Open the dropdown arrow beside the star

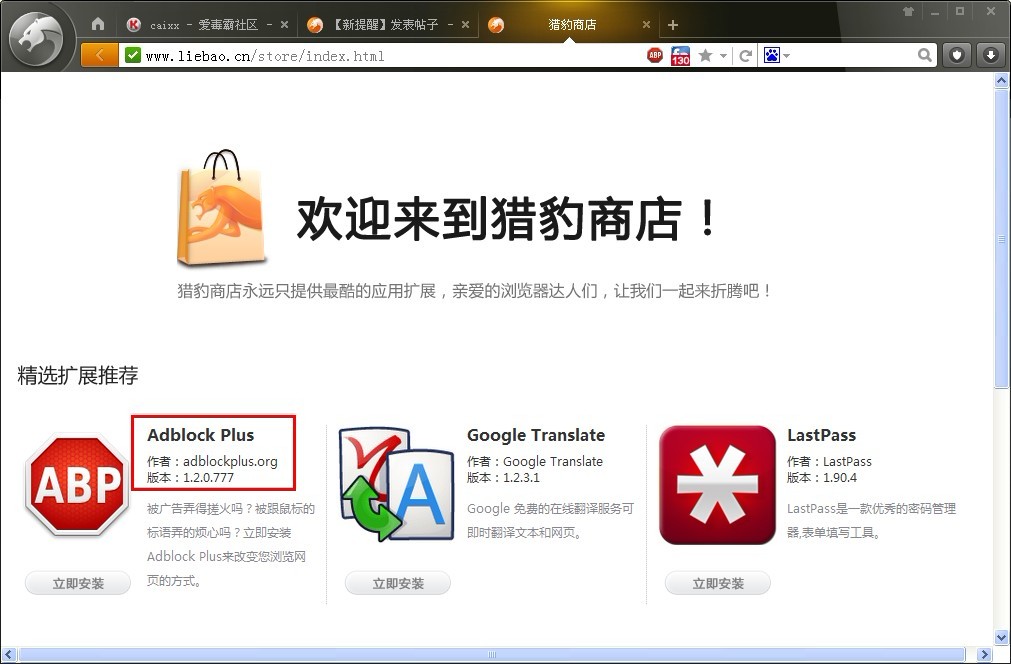(723, 56)
